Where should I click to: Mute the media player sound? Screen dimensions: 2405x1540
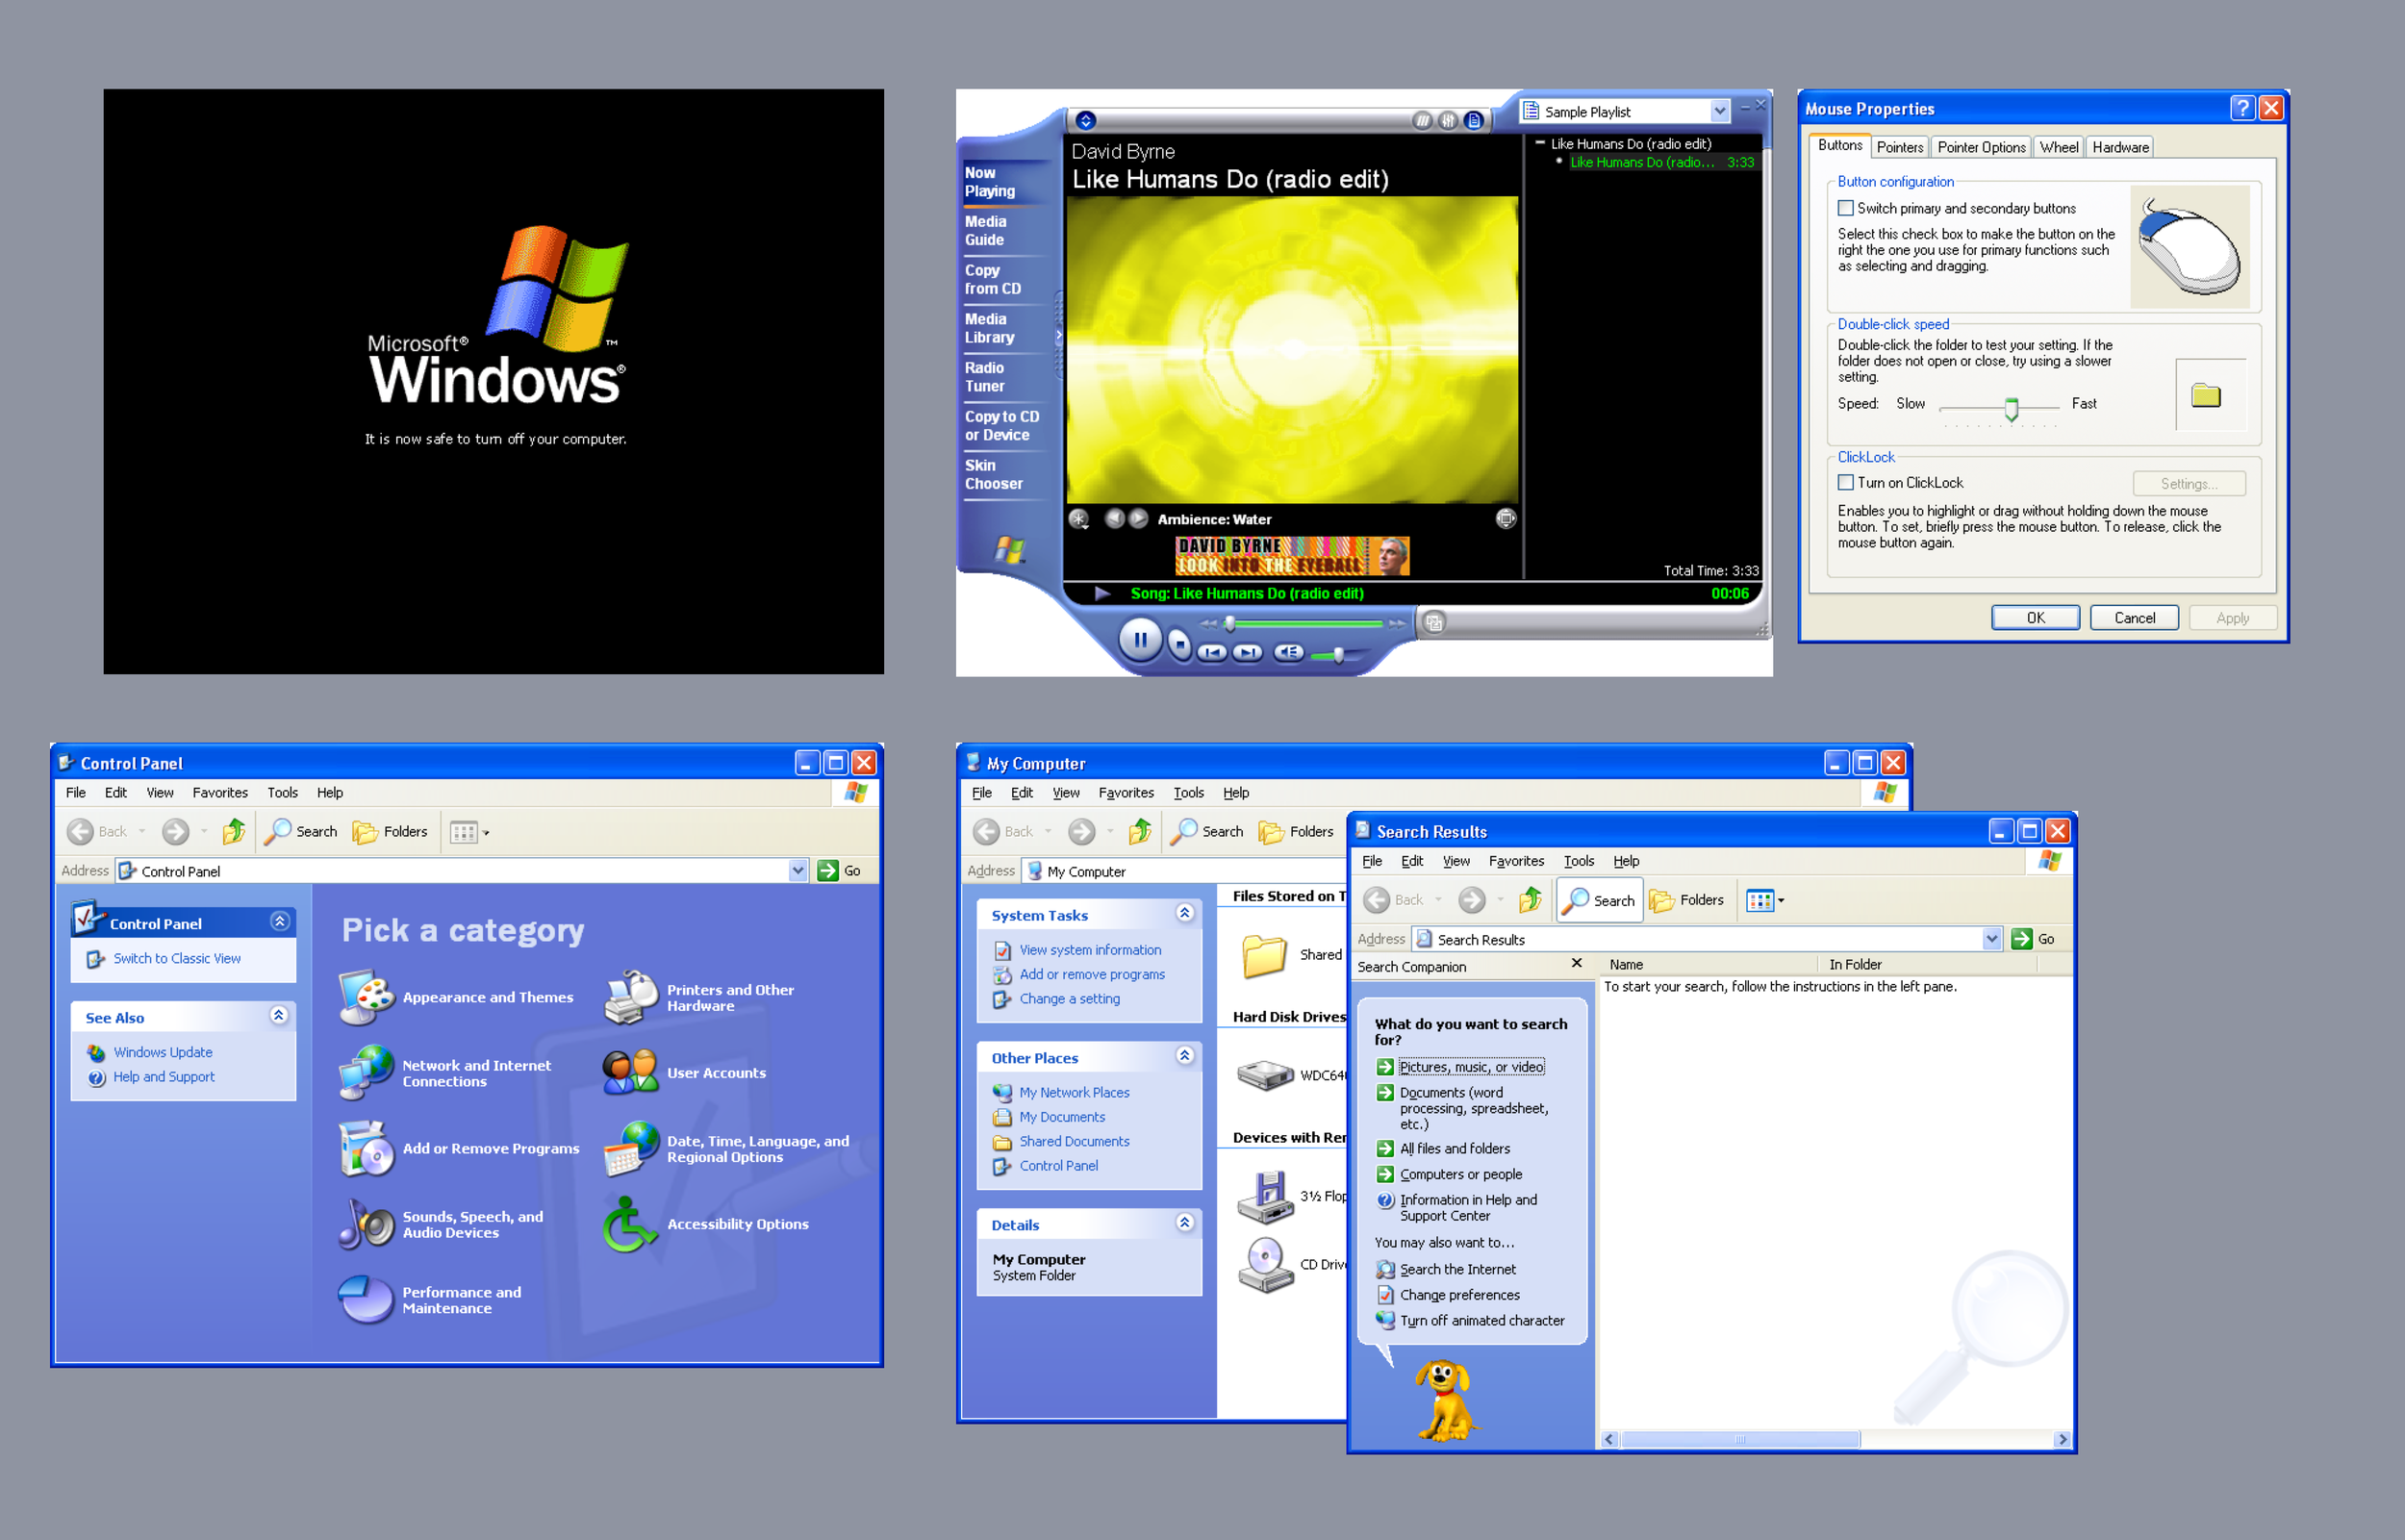click(1289, 653)
